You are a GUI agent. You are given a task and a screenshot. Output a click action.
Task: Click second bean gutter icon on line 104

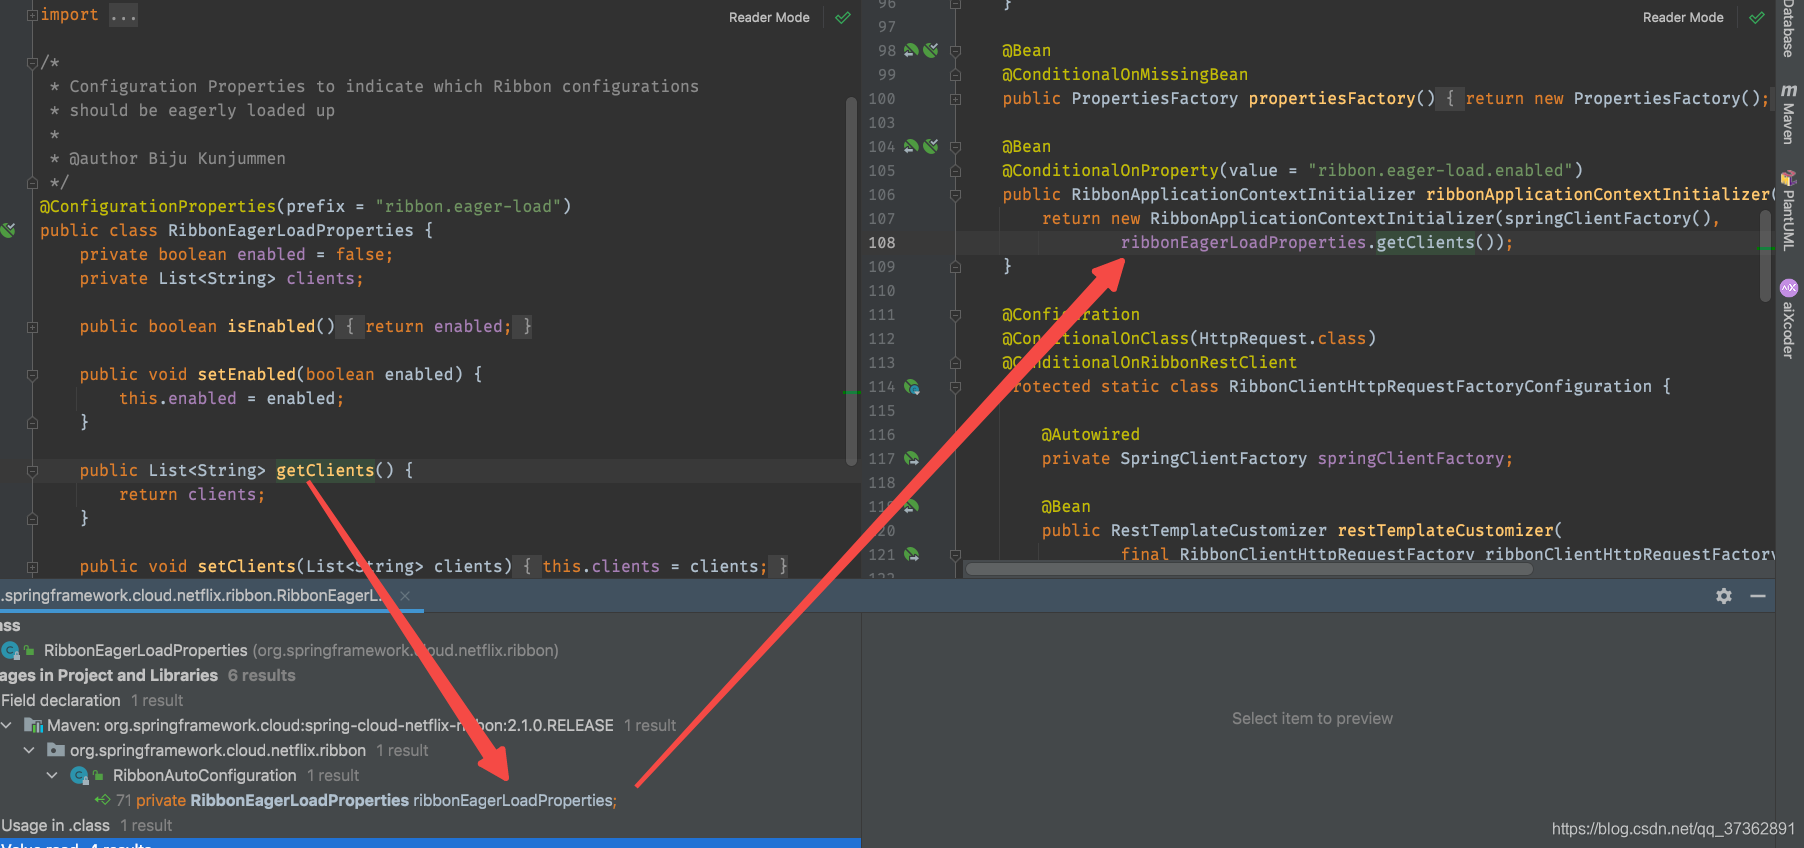tap(931, 146)
